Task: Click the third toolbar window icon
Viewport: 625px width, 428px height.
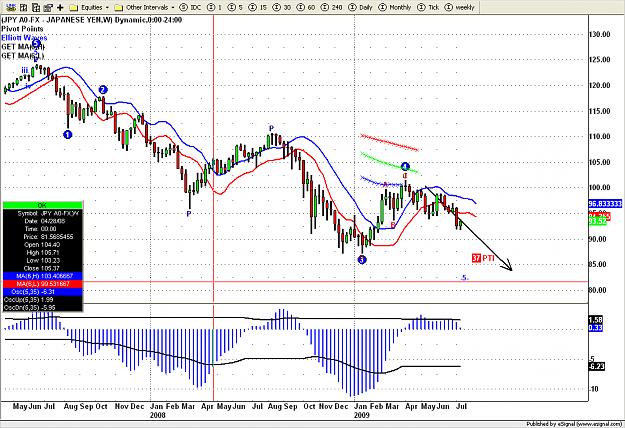Action: point(36,7)
